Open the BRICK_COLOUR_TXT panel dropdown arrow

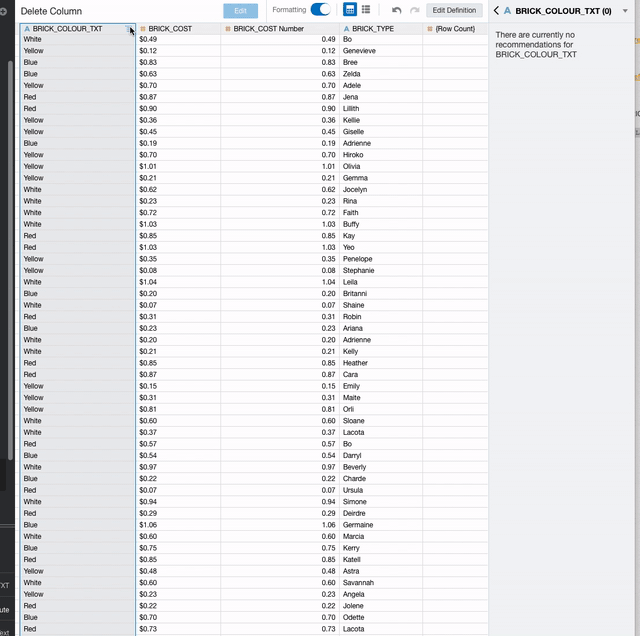[625, 11]
